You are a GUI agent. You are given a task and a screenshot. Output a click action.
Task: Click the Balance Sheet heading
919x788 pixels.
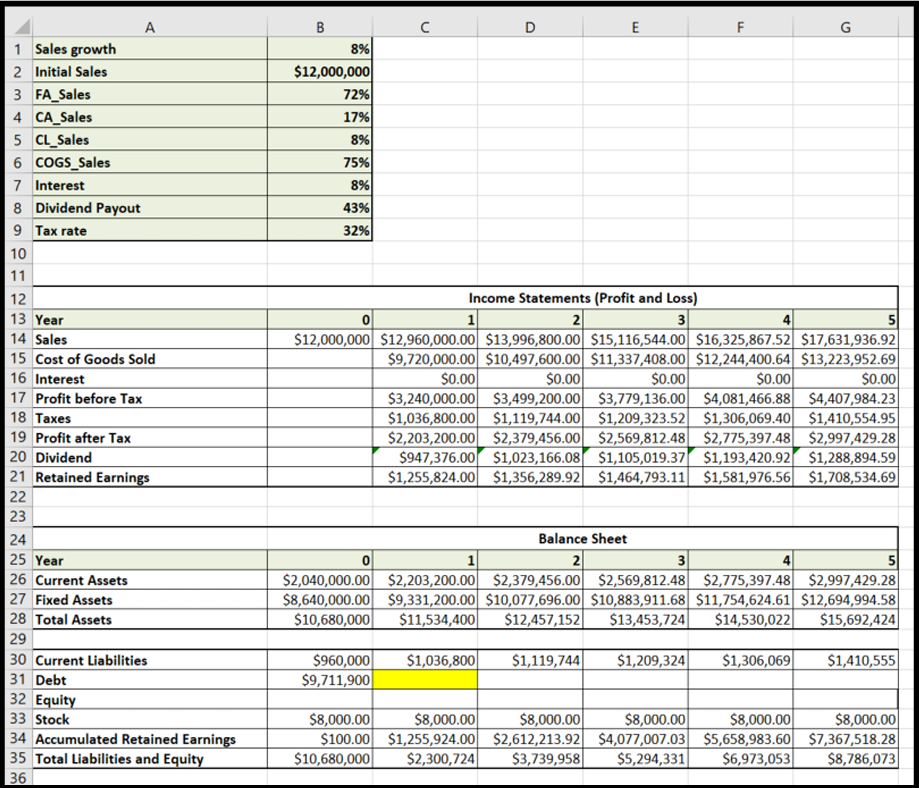583,539
